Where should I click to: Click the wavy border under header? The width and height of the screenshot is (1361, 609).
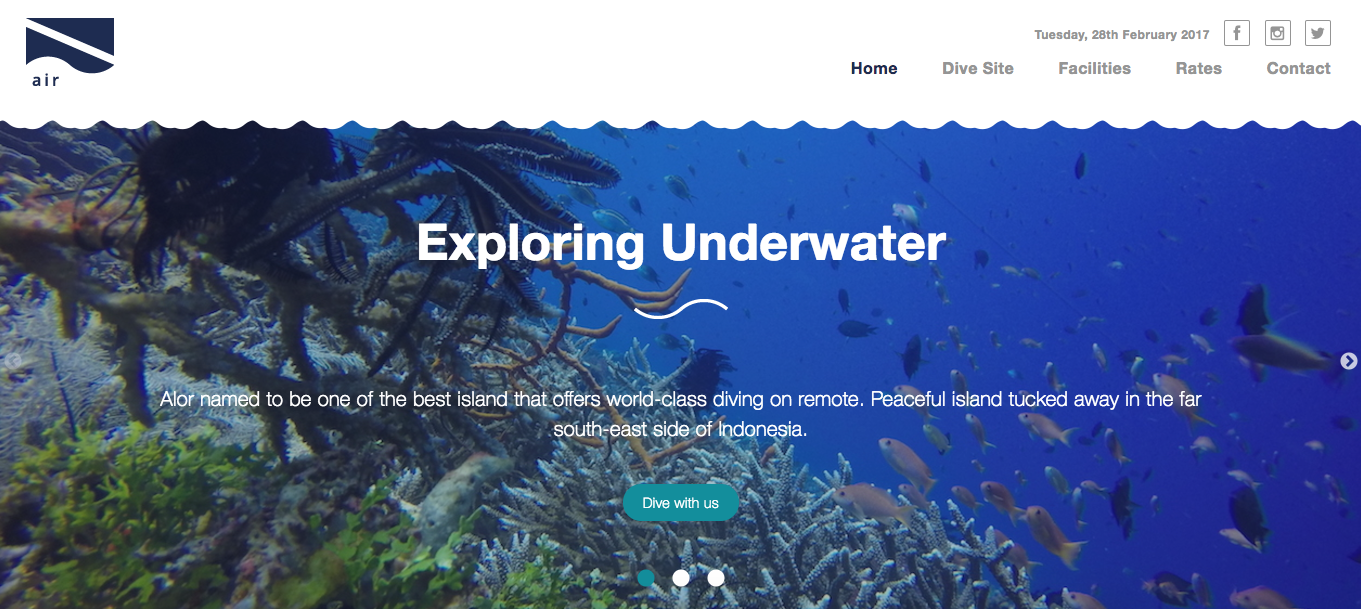[680, 125]
